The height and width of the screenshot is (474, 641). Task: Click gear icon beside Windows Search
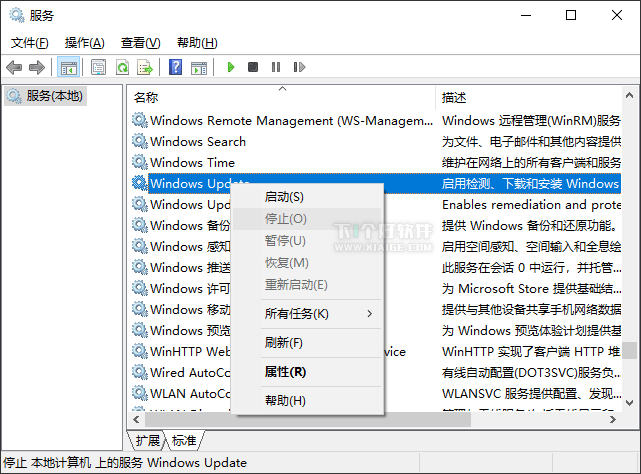139,141
